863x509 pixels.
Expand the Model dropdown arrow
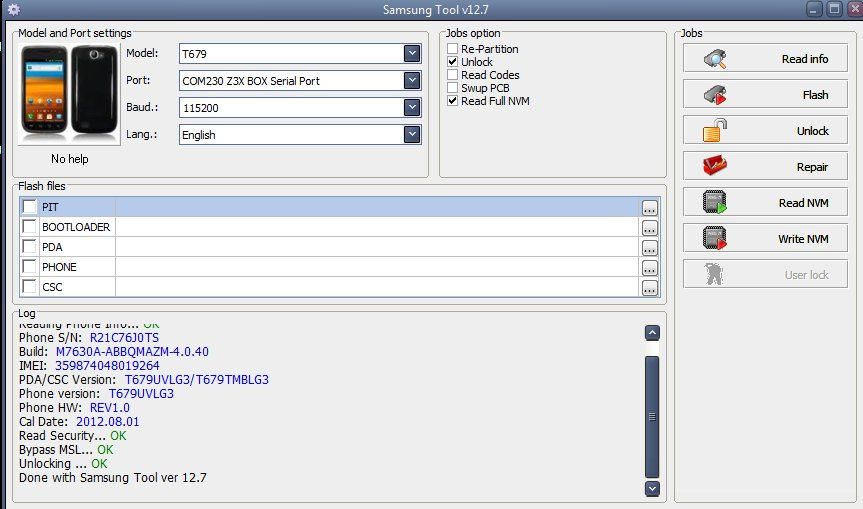tap(412, 53)
